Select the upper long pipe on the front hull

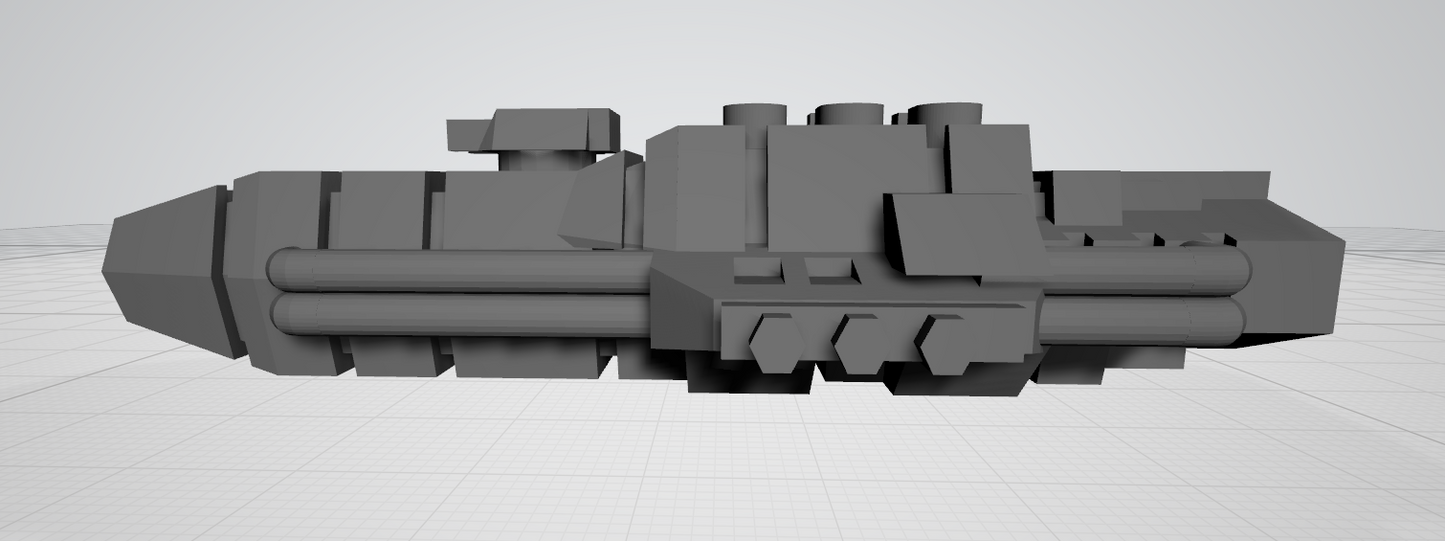coord(460,270)
